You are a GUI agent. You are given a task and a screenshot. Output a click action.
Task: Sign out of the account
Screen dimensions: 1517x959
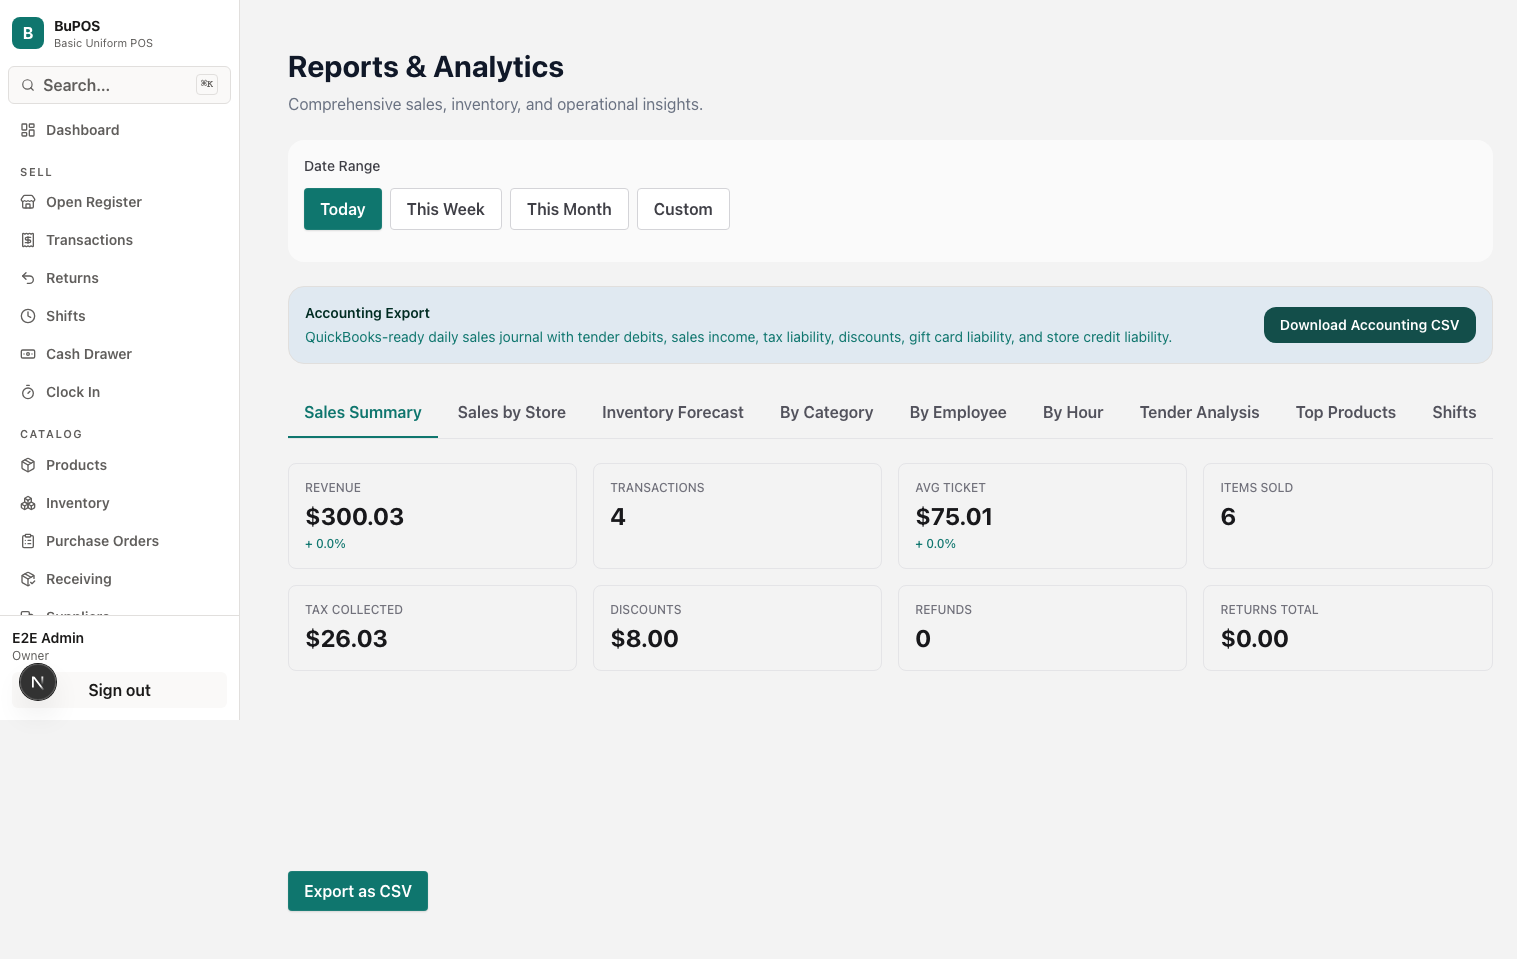tap(119, 690)
